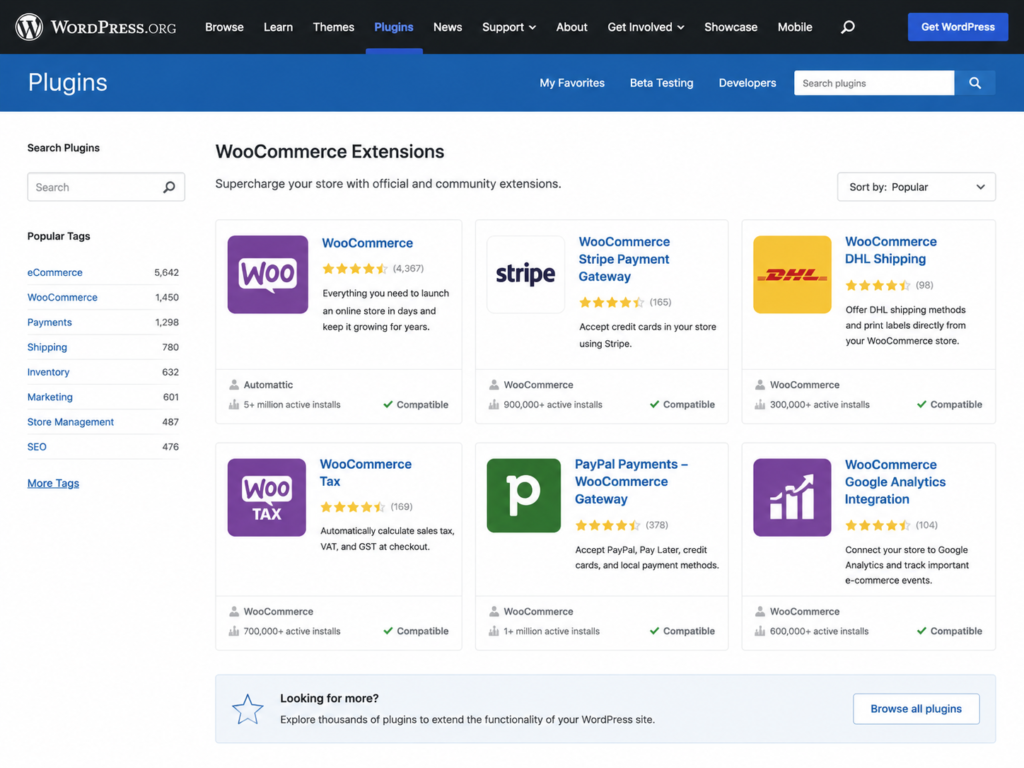Screen dimensions: 1024x768
Task: Go to the About menu item
Action: [571, 27]
